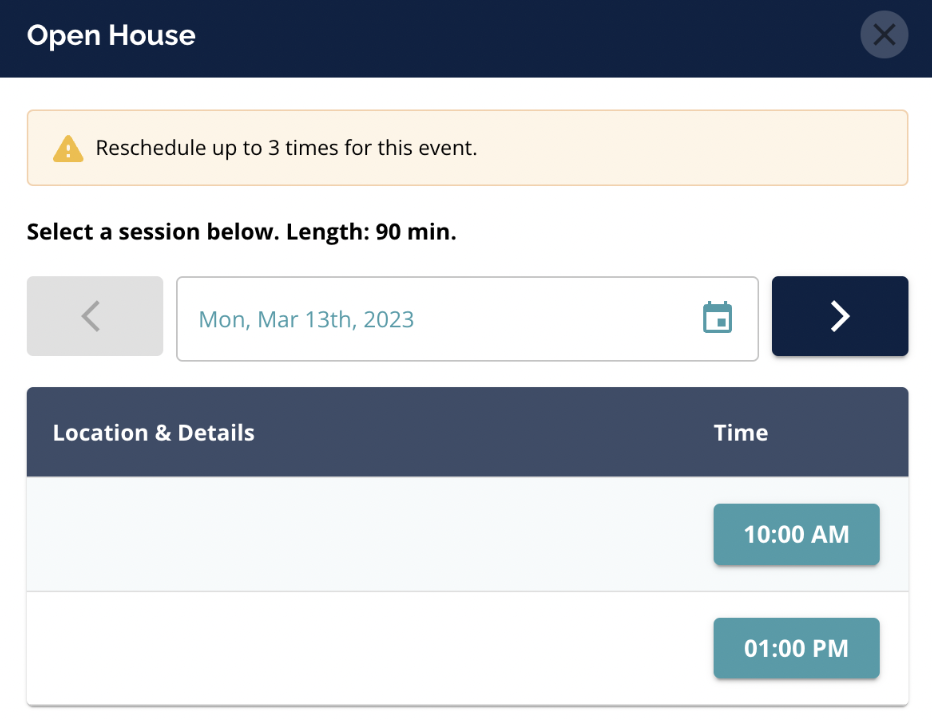Book the 01:00 PM time slot
Screen dimensions: 932x720
(796, 649)
